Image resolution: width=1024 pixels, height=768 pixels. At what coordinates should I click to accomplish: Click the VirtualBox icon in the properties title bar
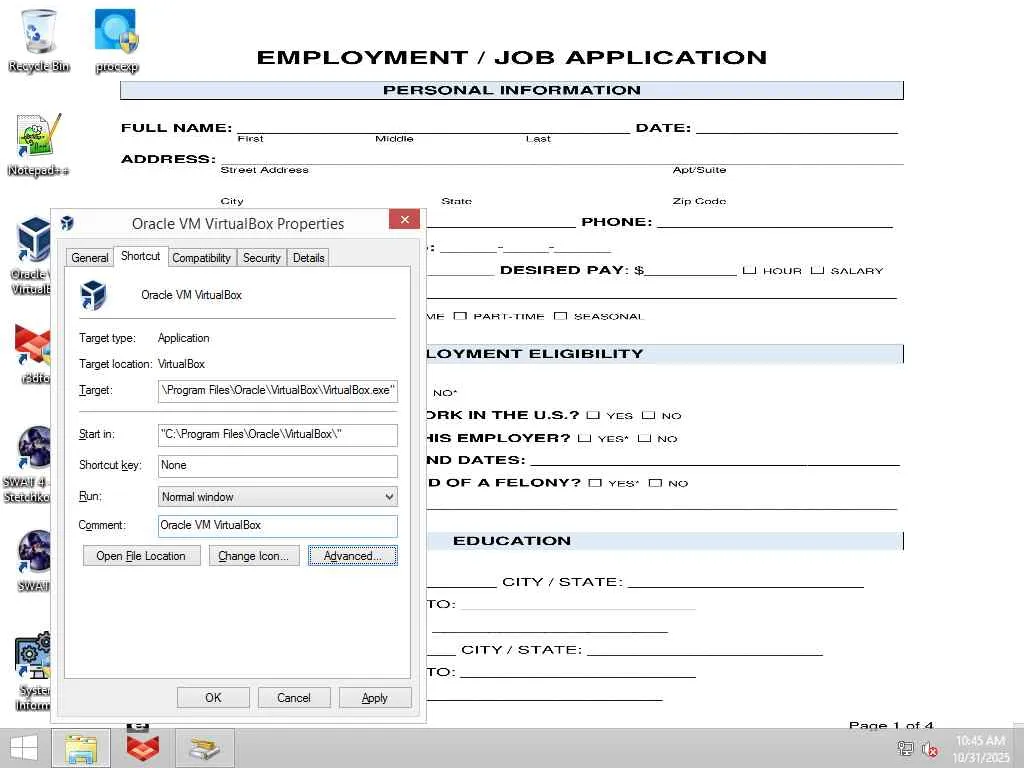click(67, 223)
